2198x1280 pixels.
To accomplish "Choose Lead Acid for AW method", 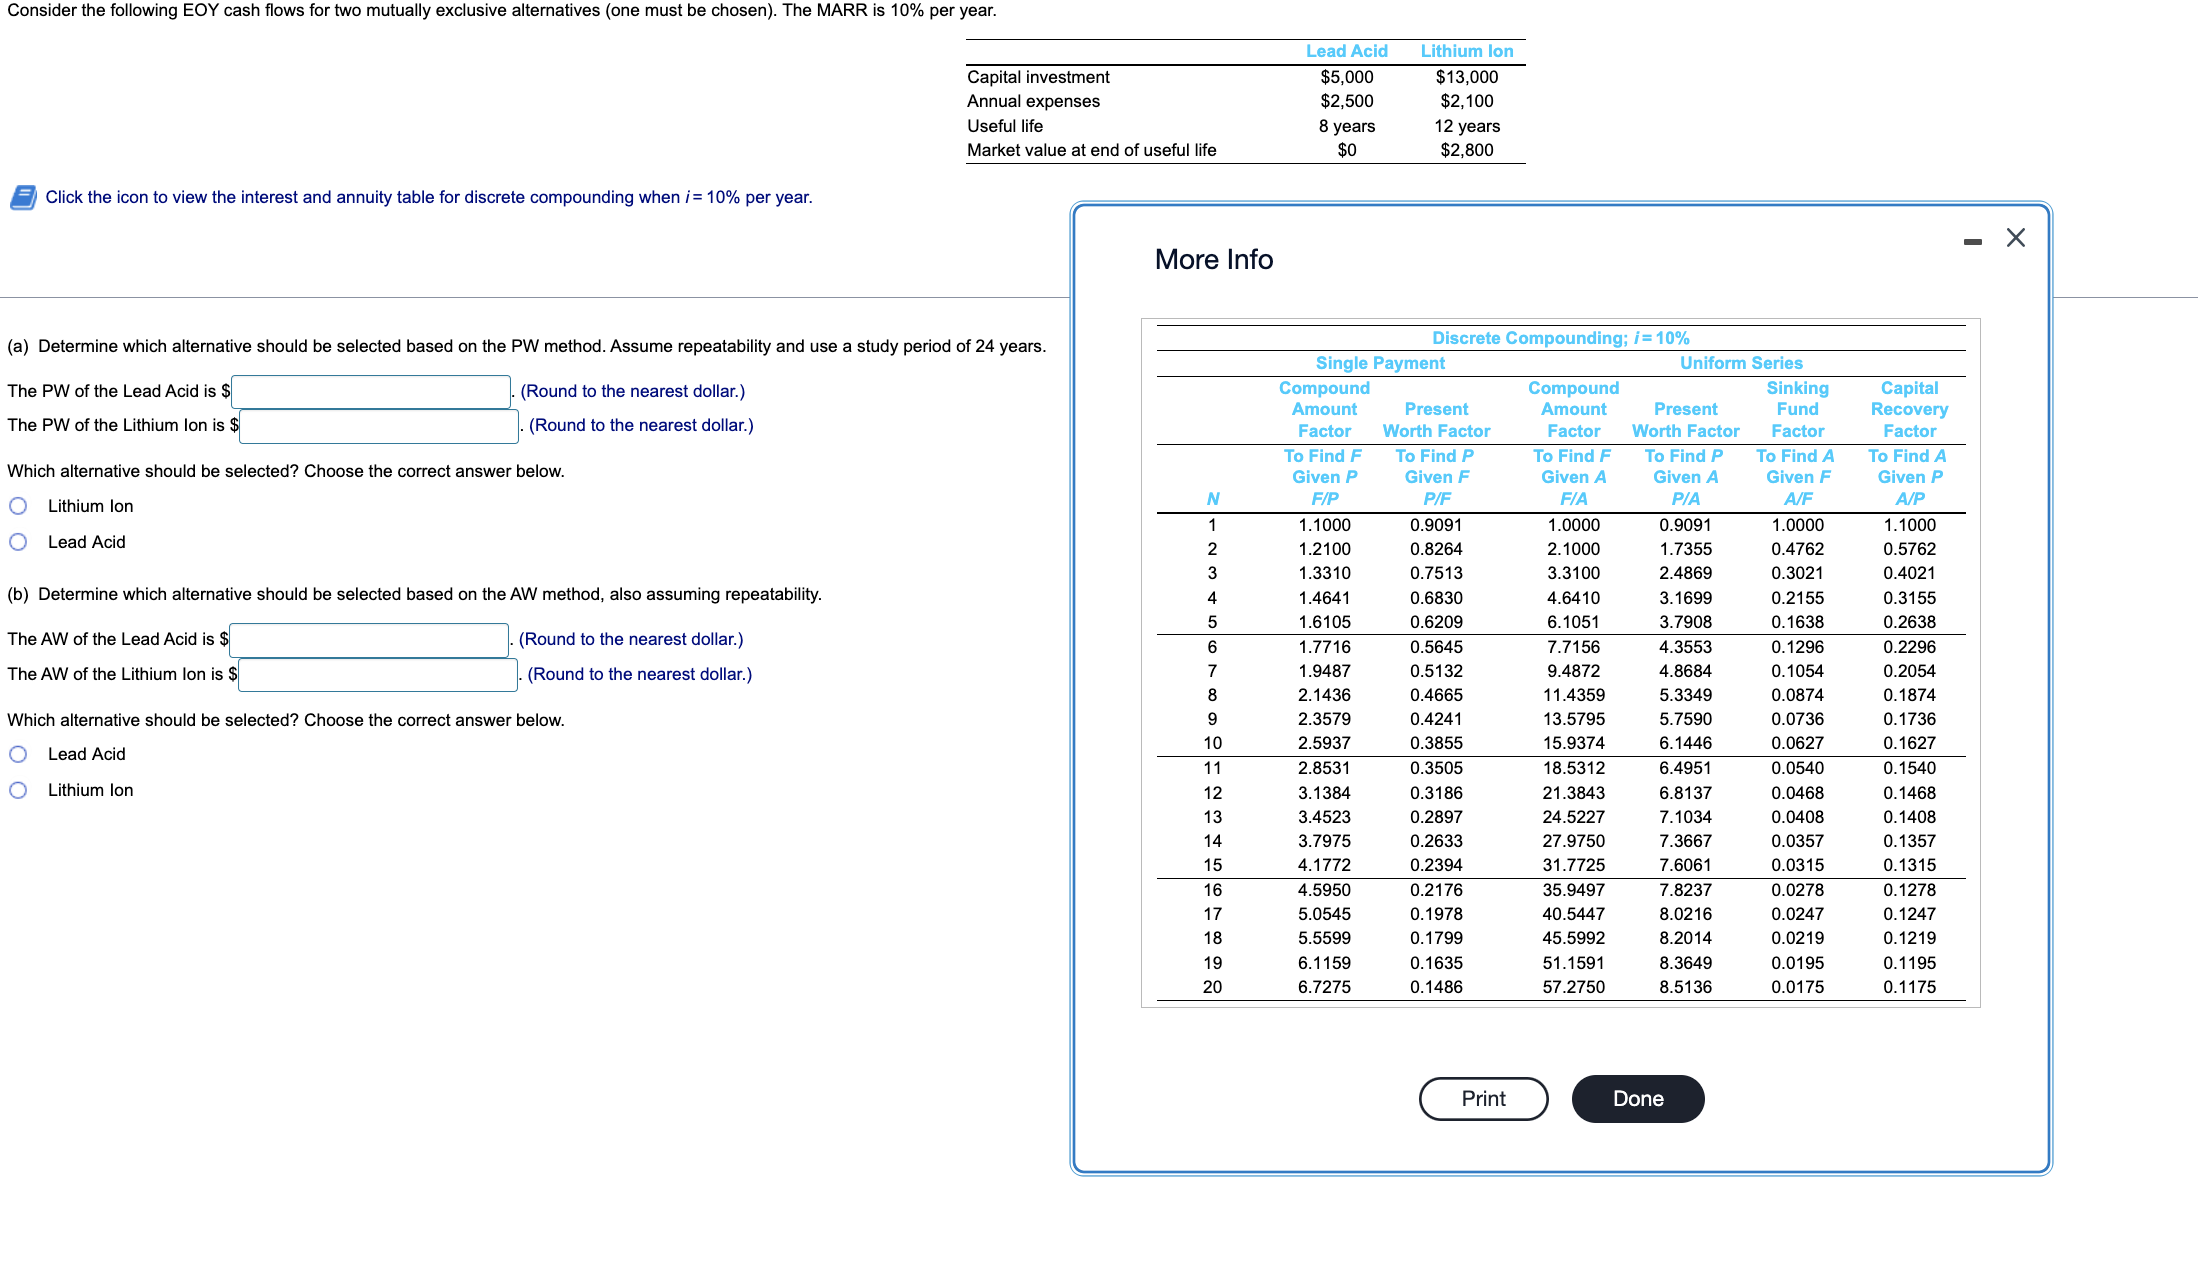I will pos(18,754).
